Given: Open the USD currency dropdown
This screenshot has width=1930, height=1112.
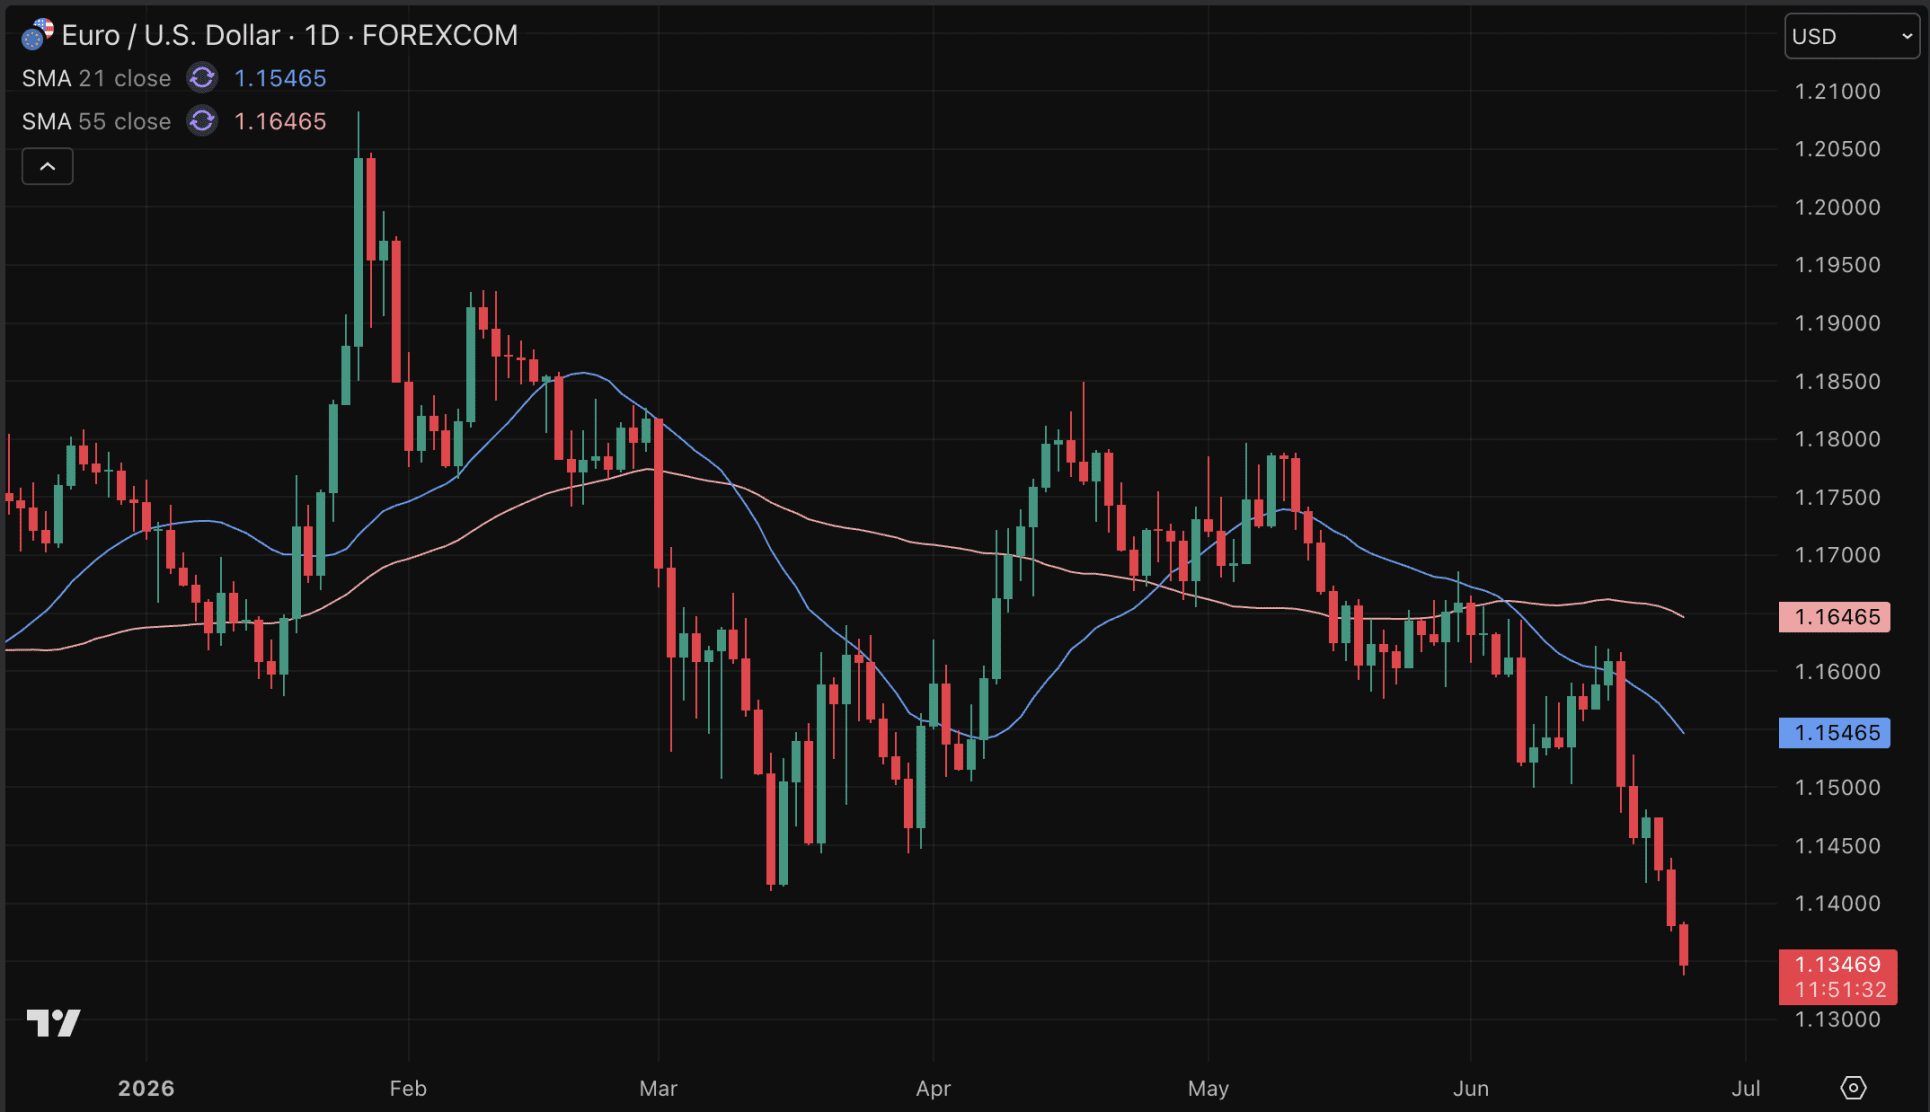Looking at the screenshot, I should 1852,37.
